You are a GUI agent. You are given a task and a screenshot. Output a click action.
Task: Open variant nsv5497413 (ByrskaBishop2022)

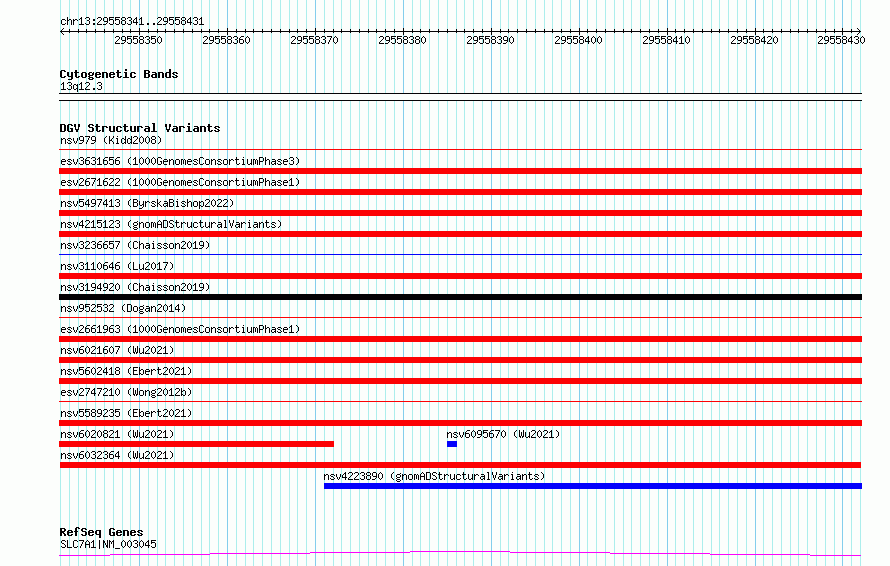pyautogui.click(x=147, y=203)
